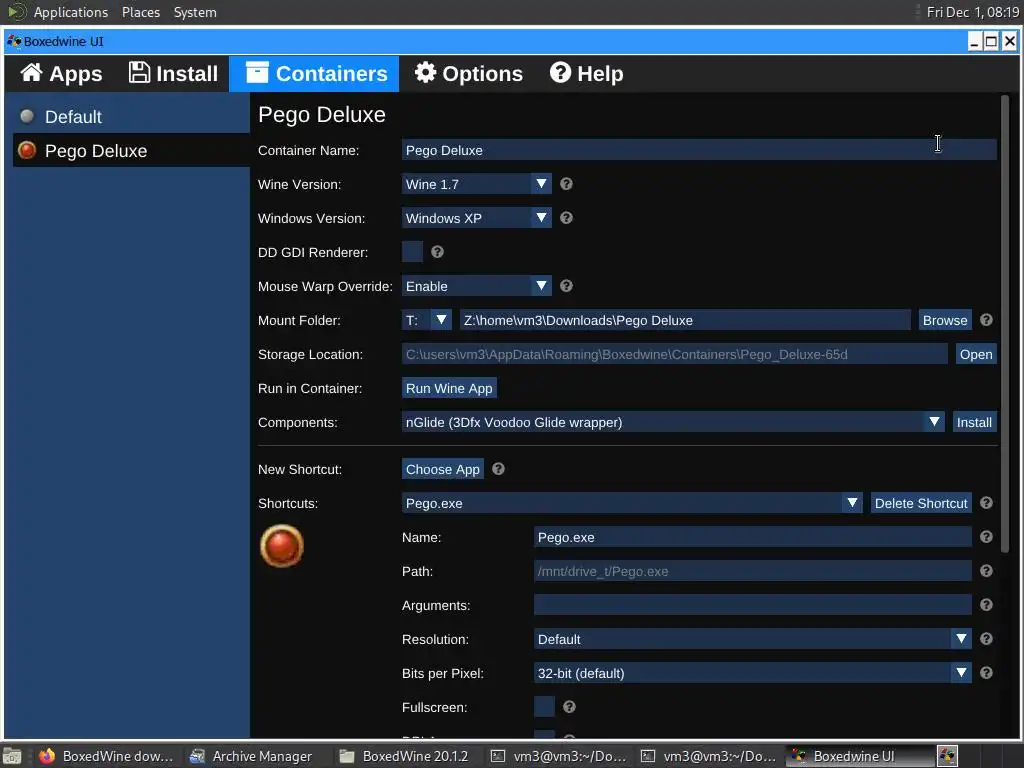Show help for Fullscreen
1024x768 pixels.
point(569,707)
